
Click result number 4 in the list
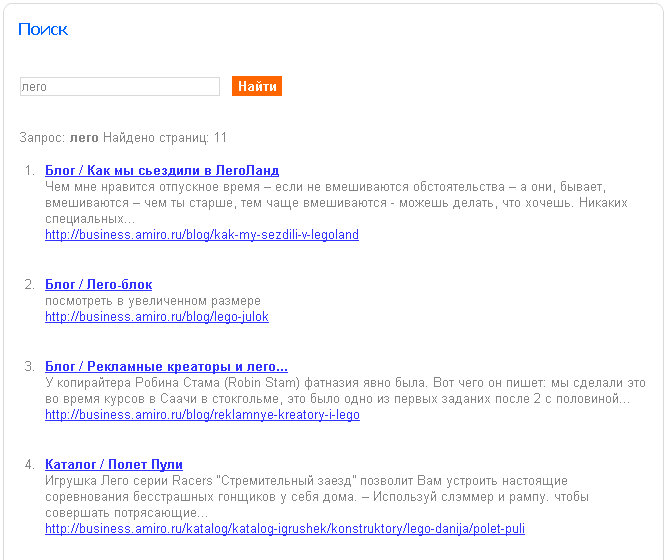tap(30, 465)
